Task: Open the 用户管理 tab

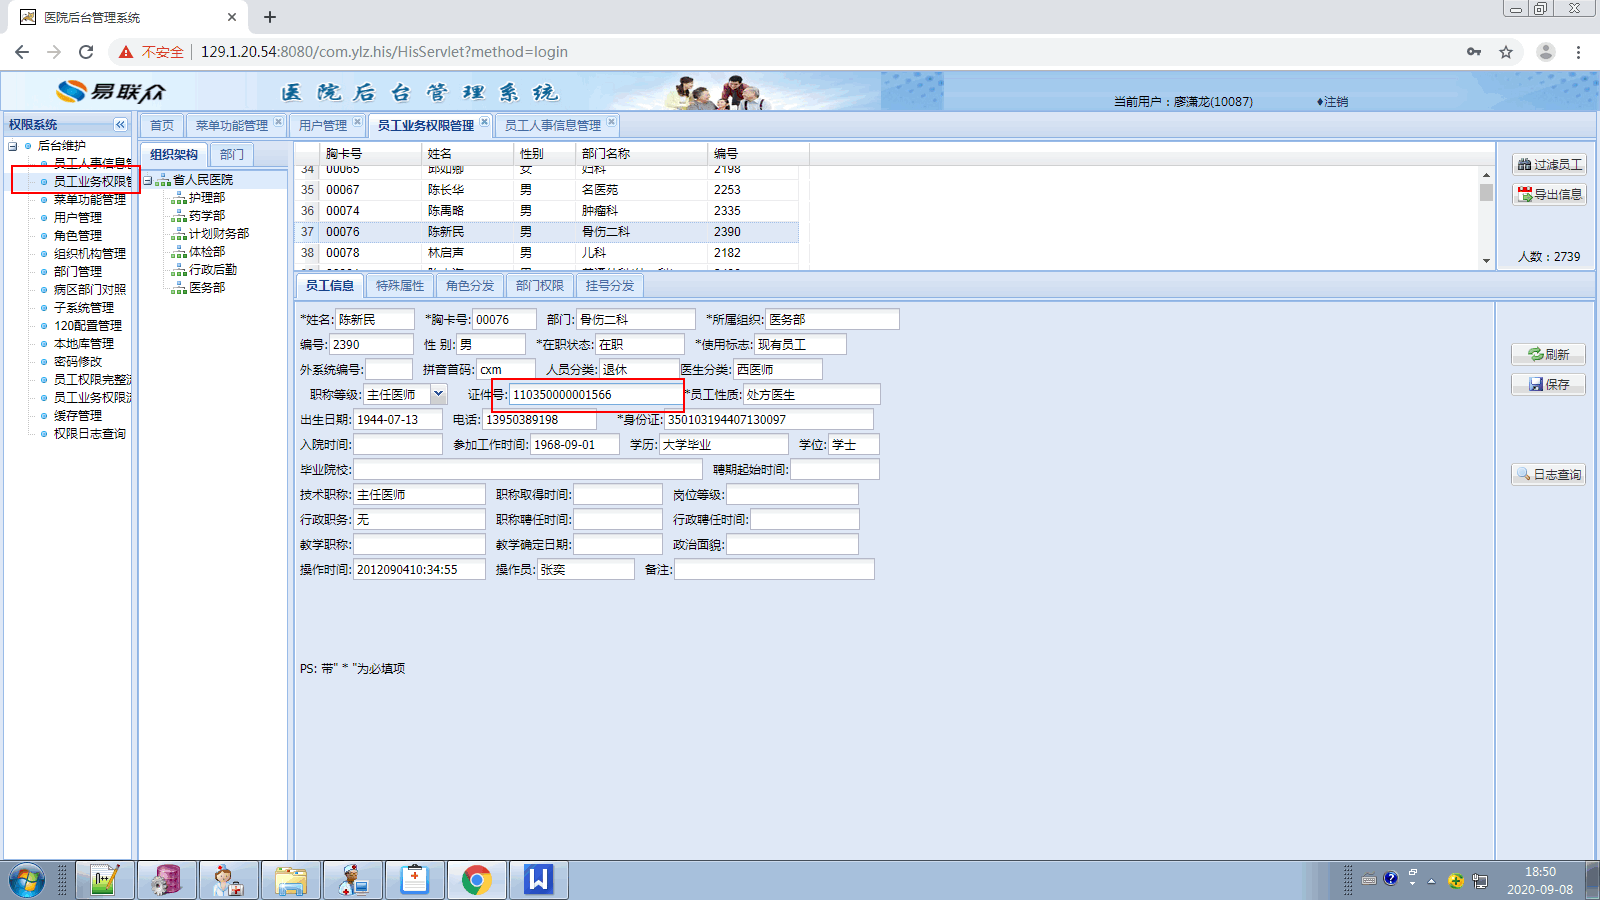Action: pyautogui.click(x=323, y=125)
